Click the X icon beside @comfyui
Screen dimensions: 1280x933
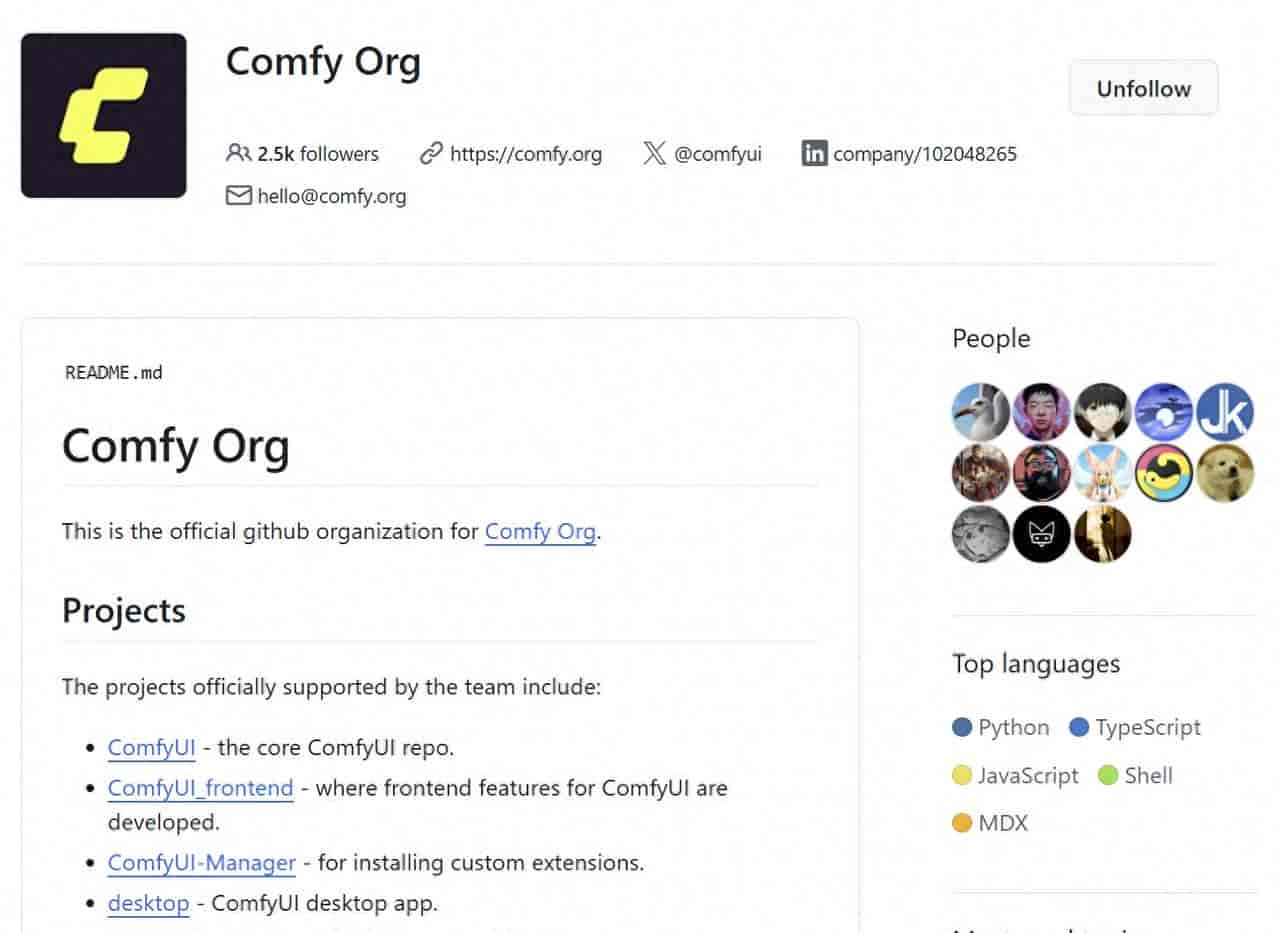[x=654, y=154]
